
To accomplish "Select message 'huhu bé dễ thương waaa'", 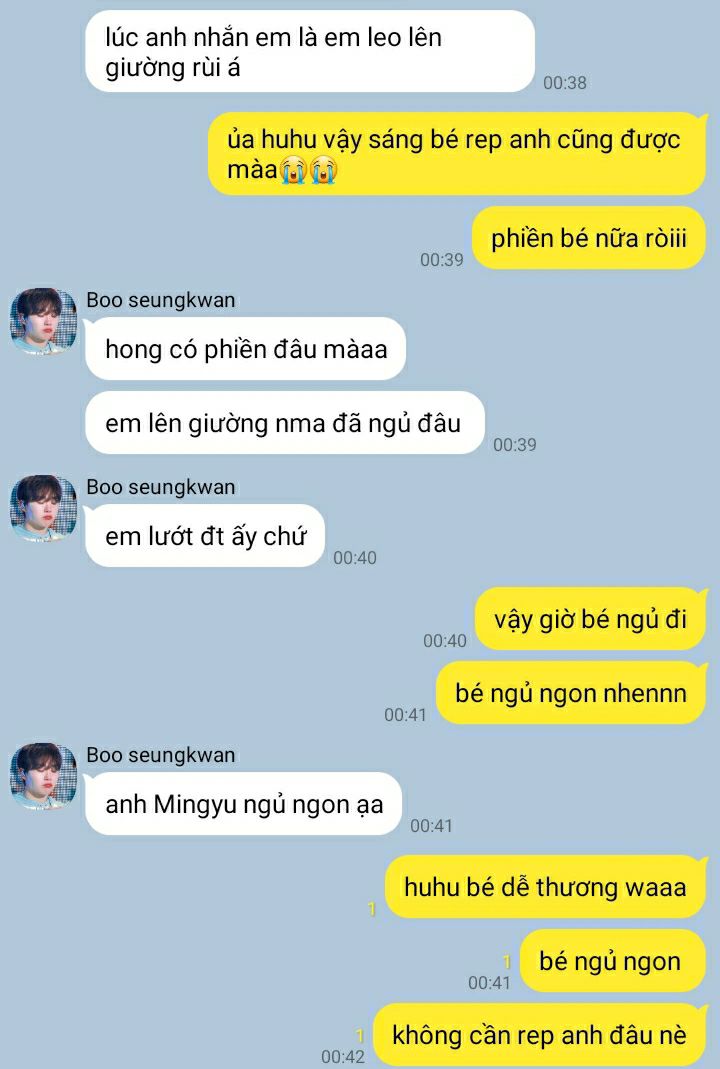I will tap(545, 887).
